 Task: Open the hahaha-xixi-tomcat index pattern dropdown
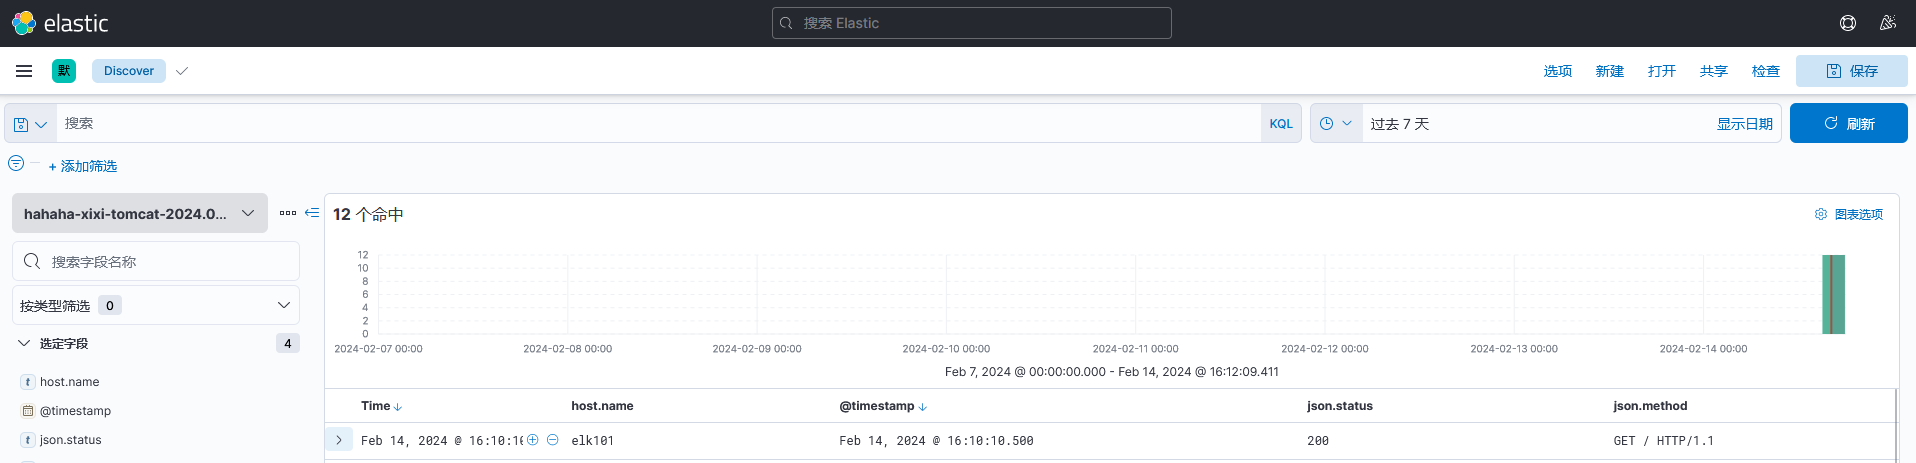(140, 213)
